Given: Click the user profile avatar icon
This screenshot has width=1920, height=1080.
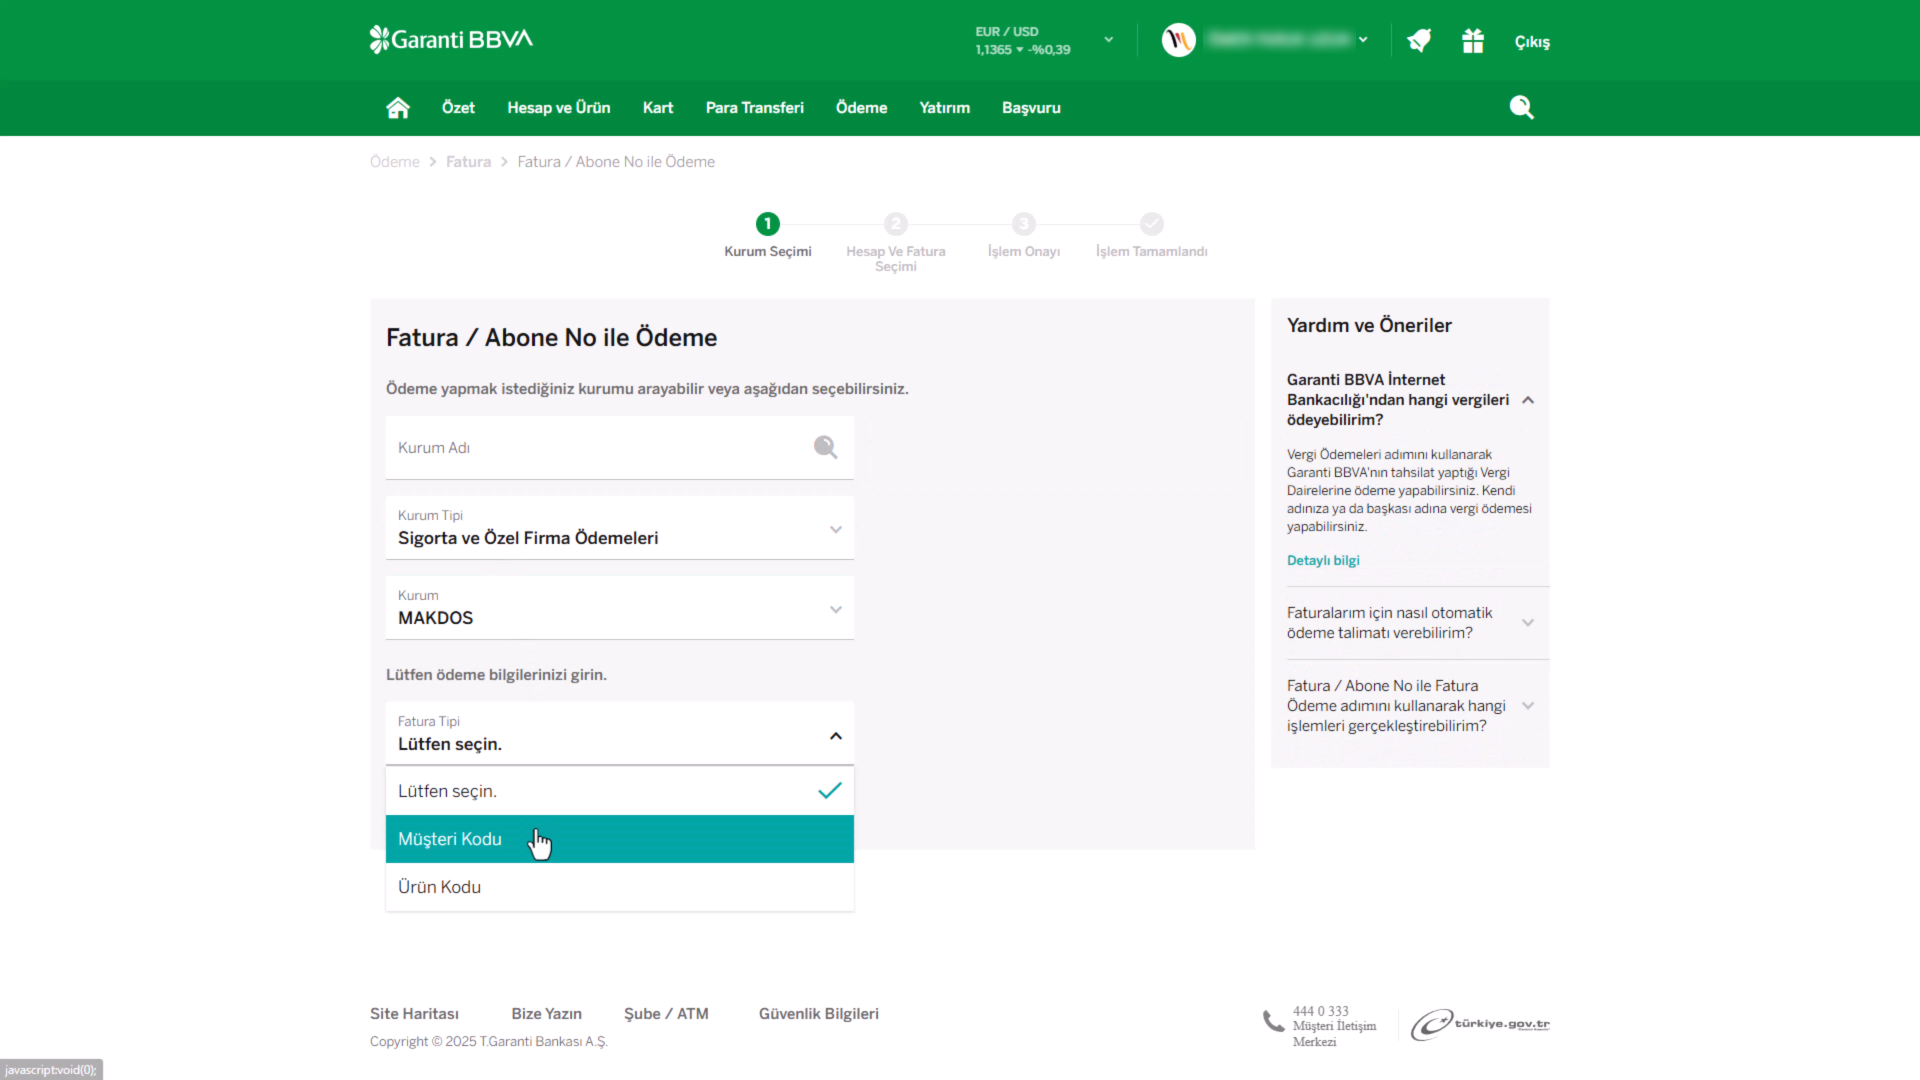Looking at the screenshot, I should (x=1179, y=40).
